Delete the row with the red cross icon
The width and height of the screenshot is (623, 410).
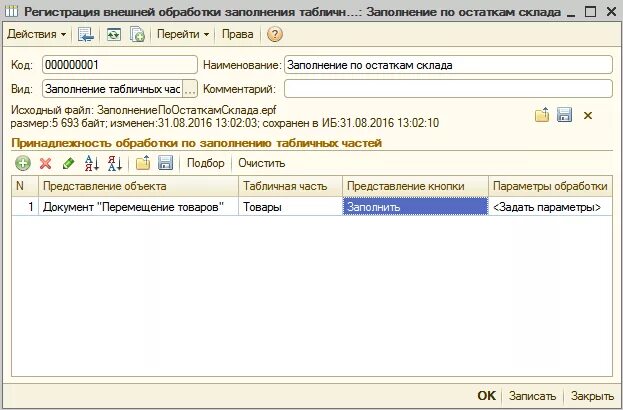pyautogui.click(x=46, y=163)
